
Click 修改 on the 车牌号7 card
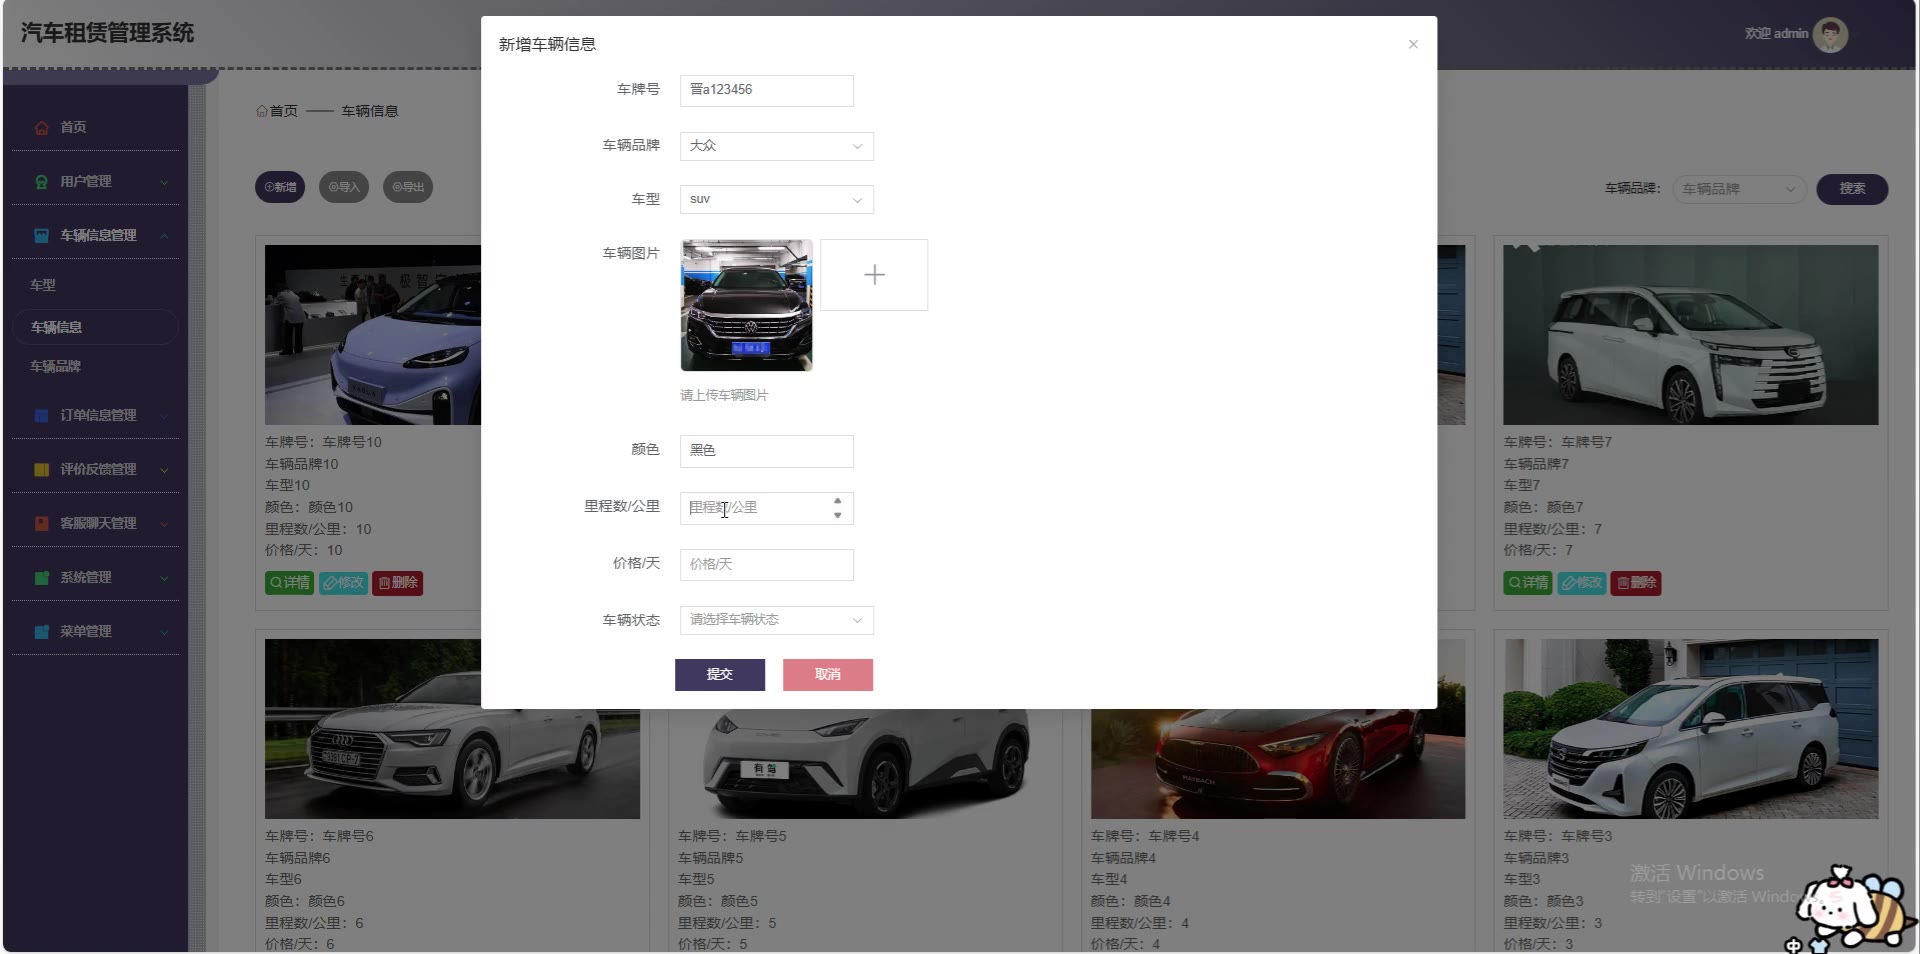tap(1582, 583)
